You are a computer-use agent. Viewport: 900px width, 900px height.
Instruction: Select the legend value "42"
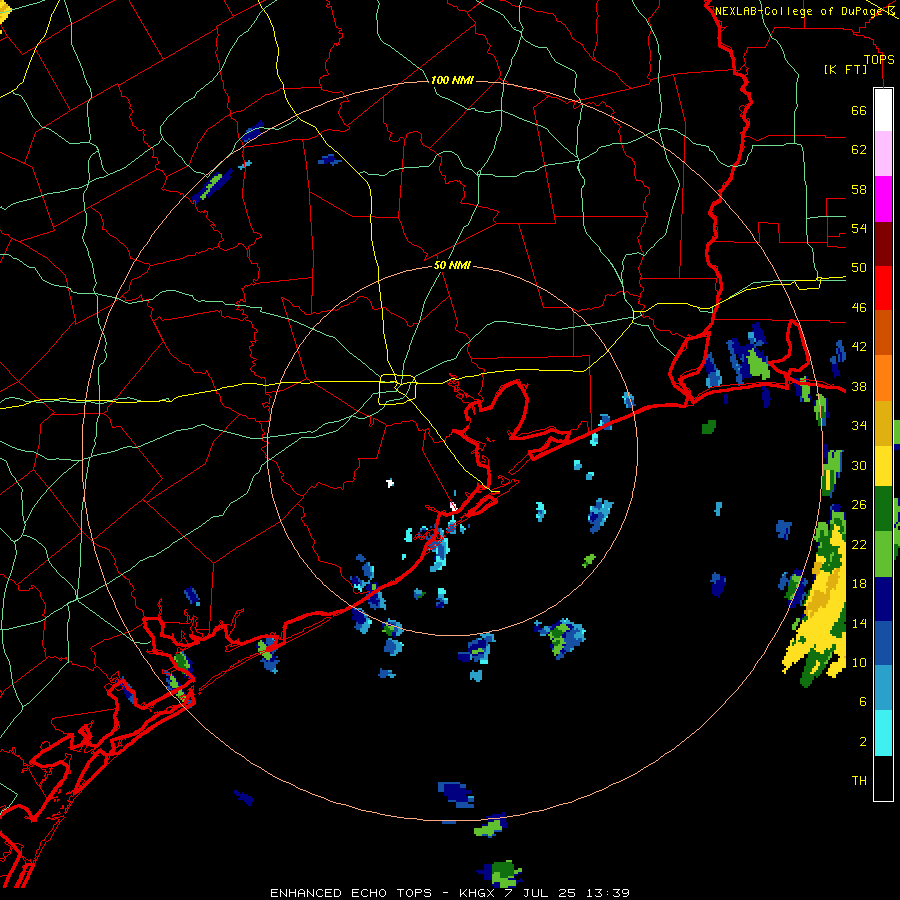point(859,347)
